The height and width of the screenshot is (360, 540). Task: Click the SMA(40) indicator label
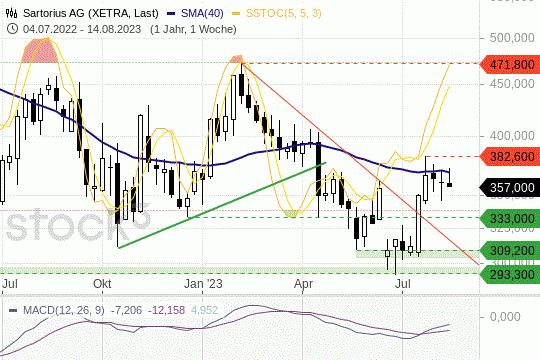202,13
